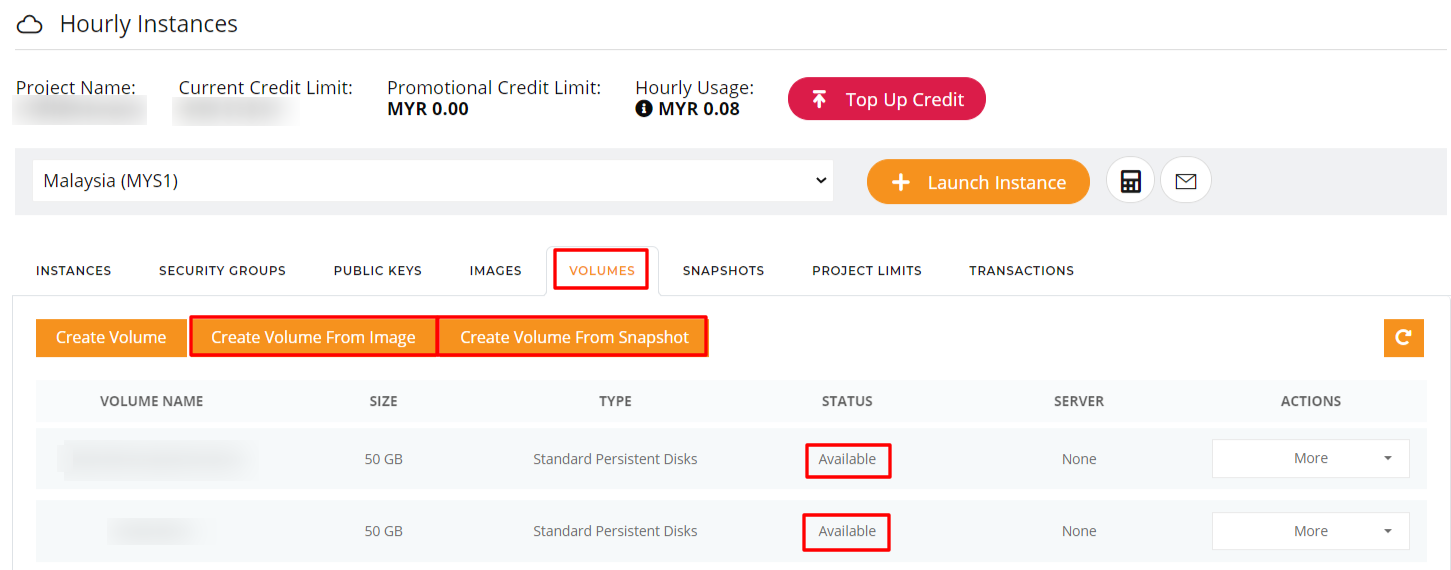Click the envelope mail icon
Screen dimensions: 1451x570
click(1186, 181)
